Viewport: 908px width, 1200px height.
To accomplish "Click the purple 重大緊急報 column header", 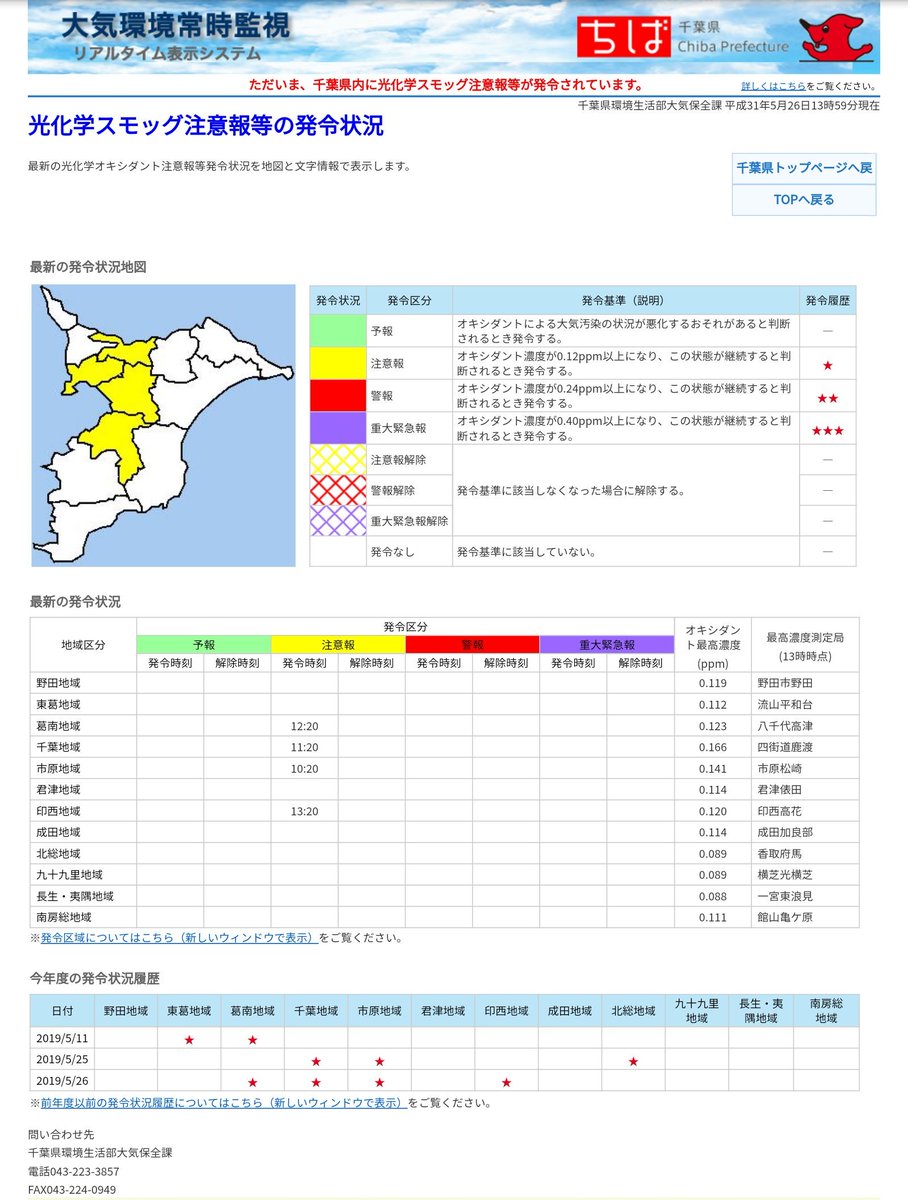I will tap(607, 645).
